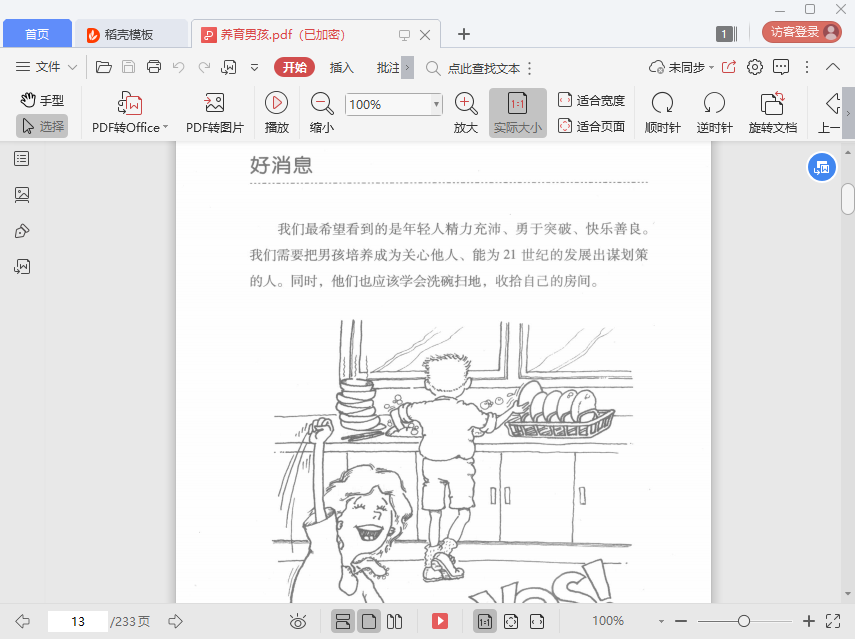This screenshot has width=855, height=639.
Task: Open the annotations sidebar pen icon
Action: tap(22, 231)
